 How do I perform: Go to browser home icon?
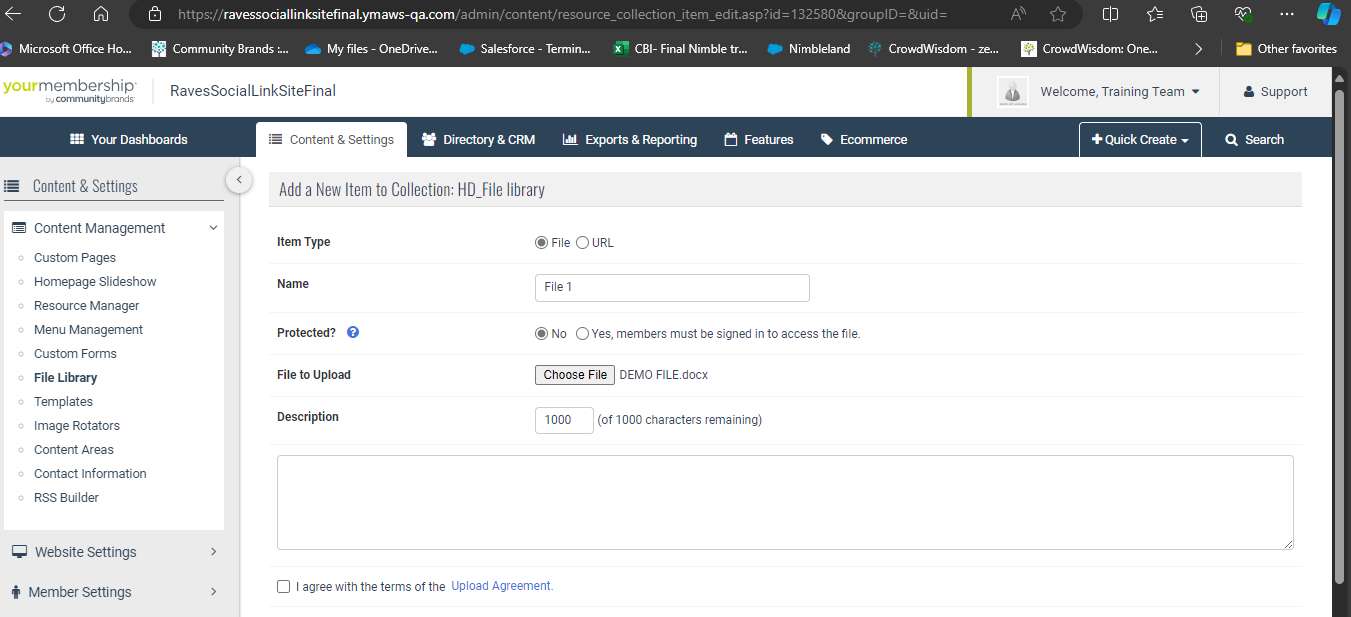click(100, 14)
